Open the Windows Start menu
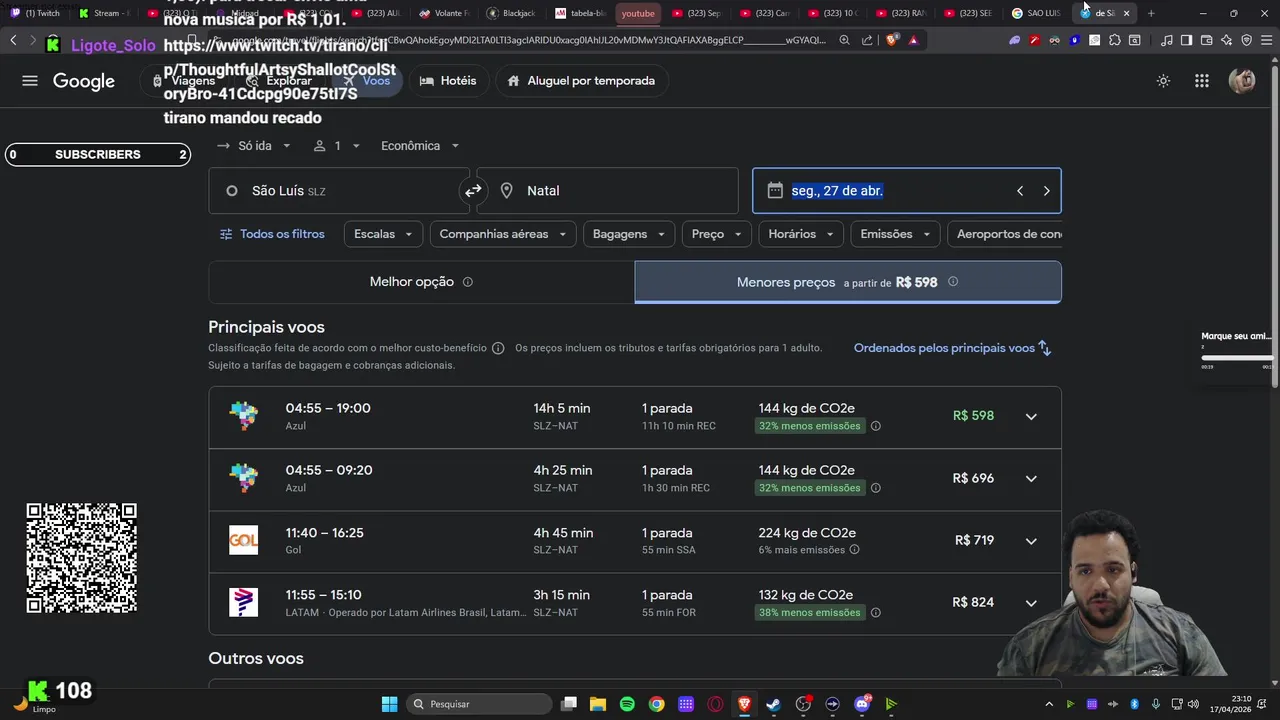1280x720 pixels. click(389, 704)
